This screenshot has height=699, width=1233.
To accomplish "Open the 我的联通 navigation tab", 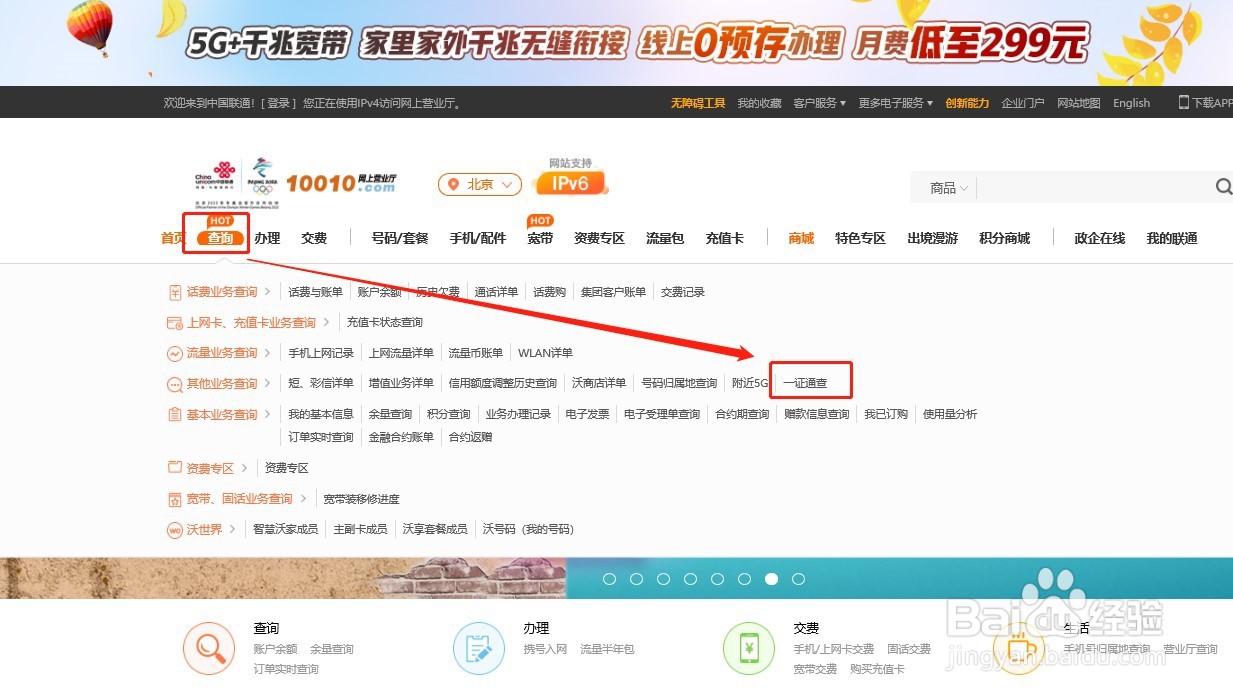I will point(1172,238).
